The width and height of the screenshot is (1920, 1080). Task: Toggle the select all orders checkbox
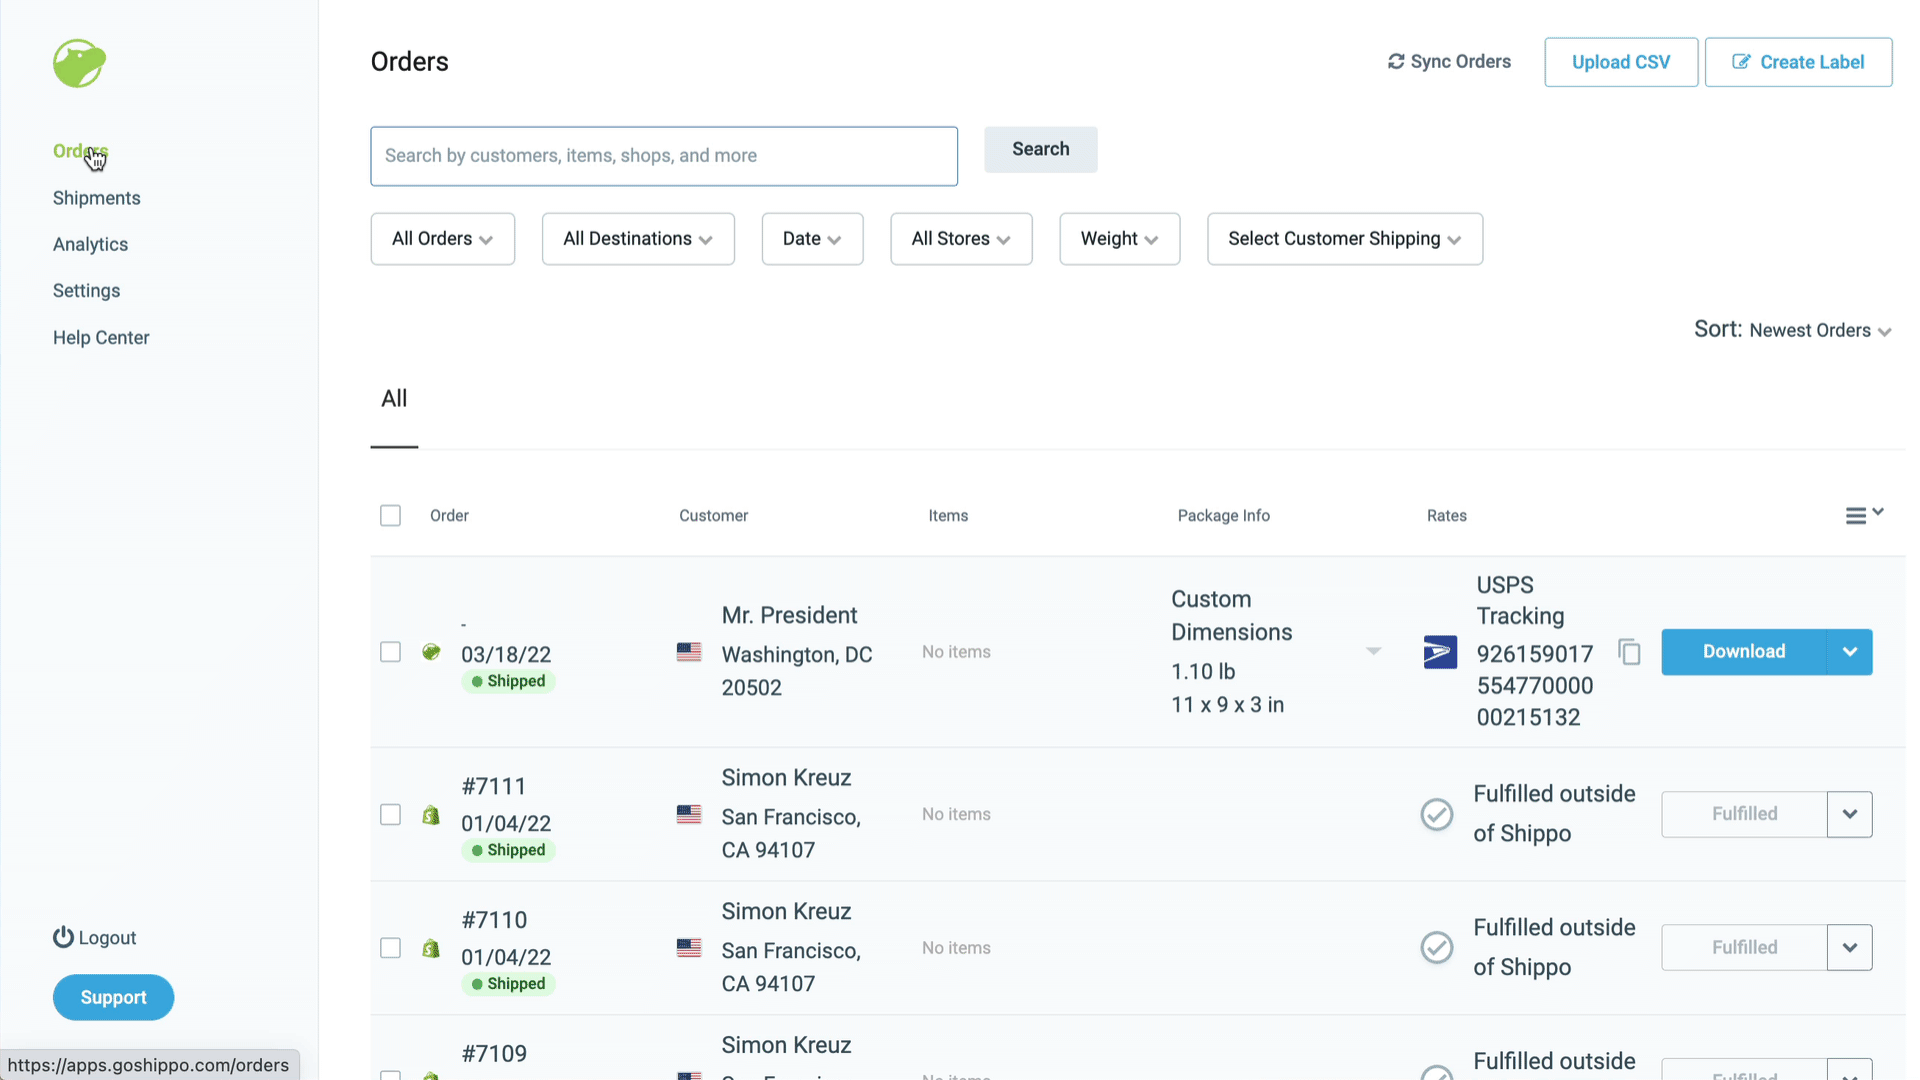390,514
